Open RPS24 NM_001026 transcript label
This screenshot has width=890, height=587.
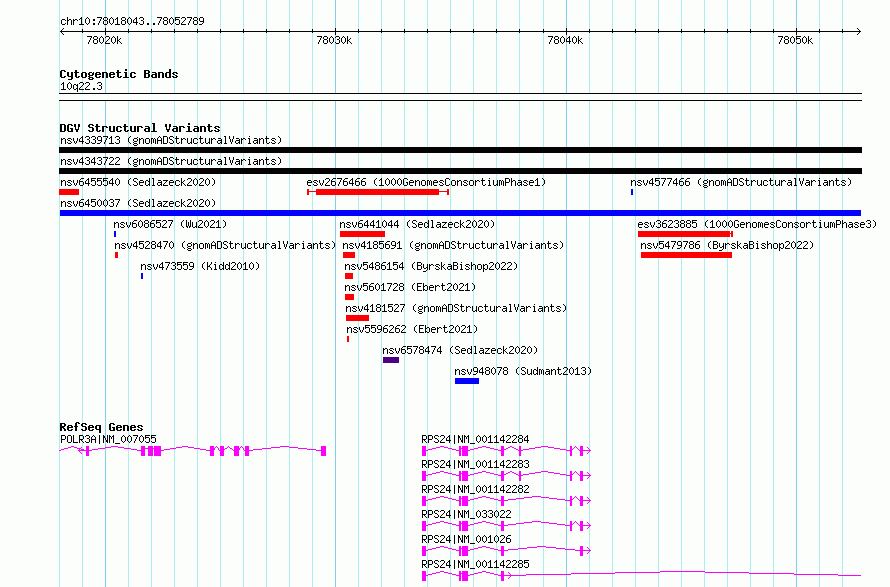pos(466,539)
